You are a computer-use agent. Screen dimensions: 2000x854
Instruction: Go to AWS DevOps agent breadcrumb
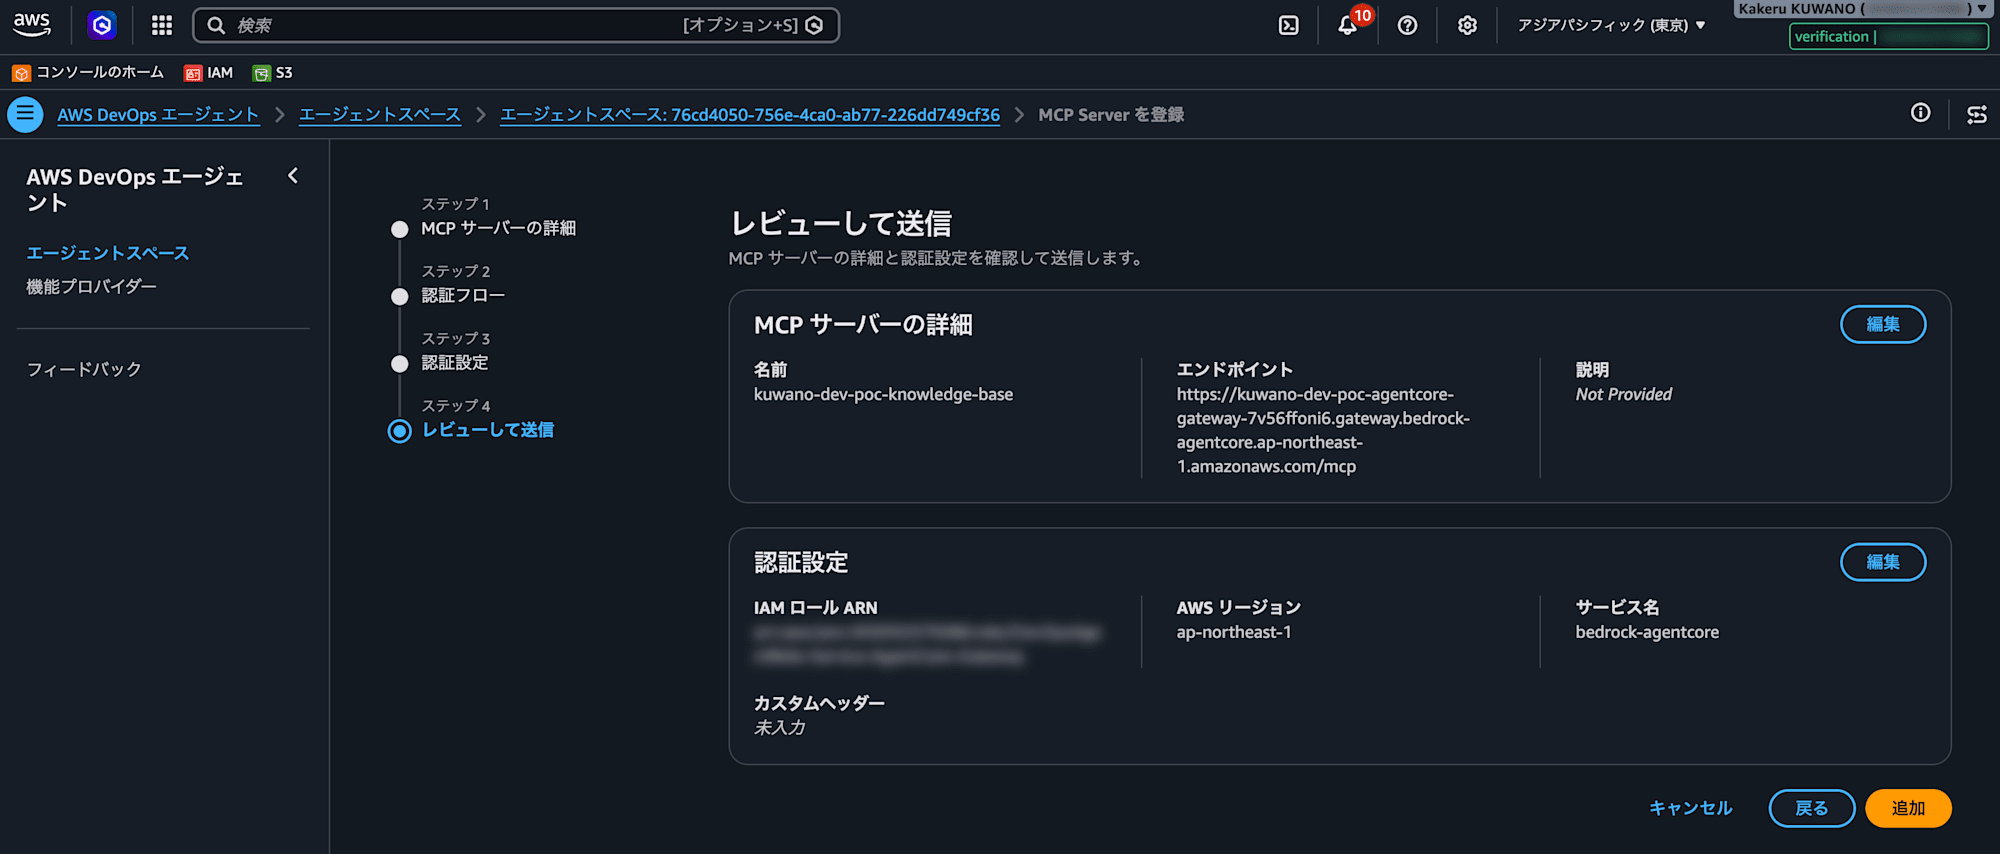click(x=158, y=115)
